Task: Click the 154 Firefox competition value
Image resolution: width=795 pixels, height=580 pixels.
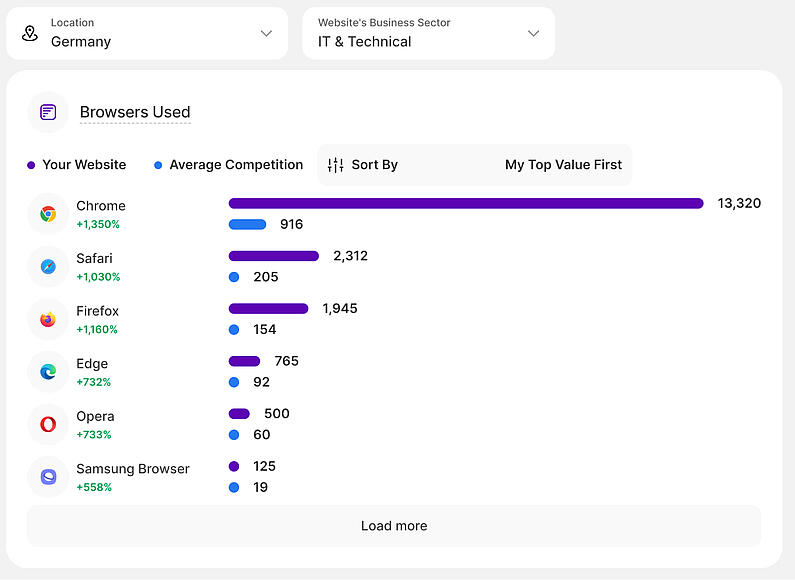Action: coord(265,330)
